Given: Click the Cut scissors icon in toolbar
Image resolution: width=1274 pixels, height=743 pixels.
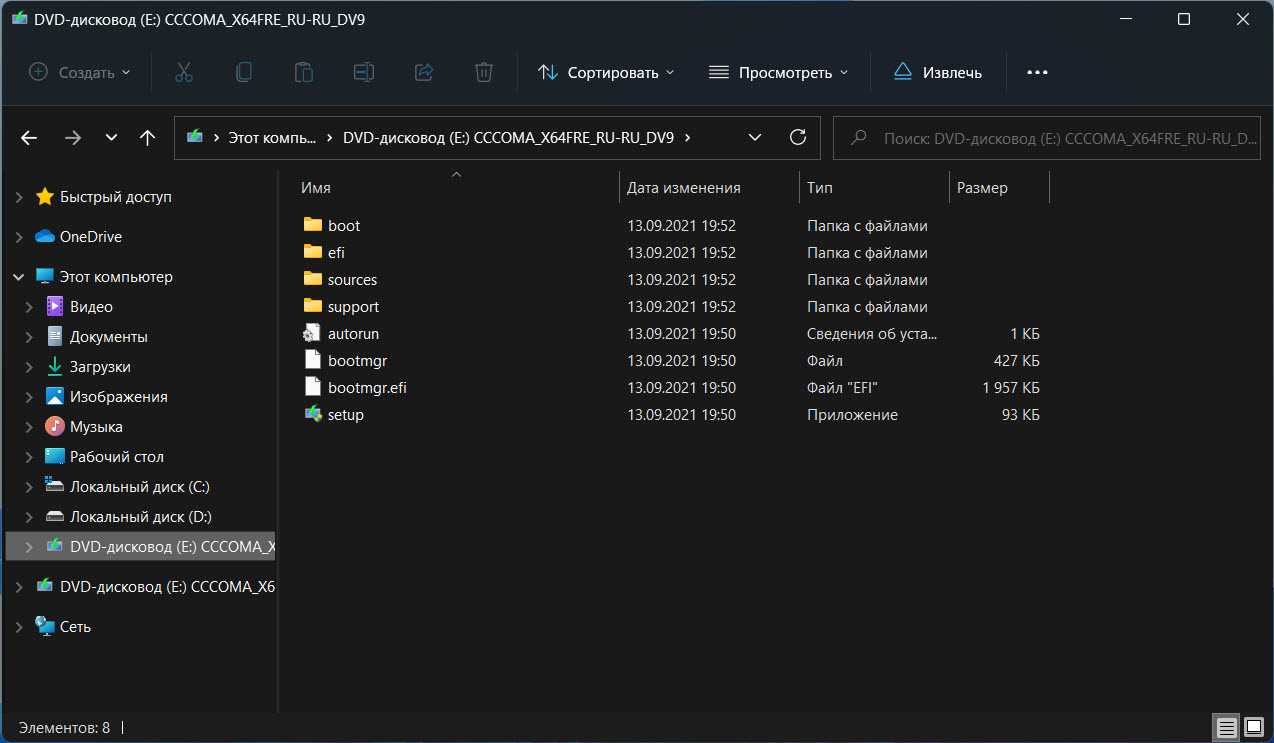Looking at the screenshot, I should coord(183,72).
